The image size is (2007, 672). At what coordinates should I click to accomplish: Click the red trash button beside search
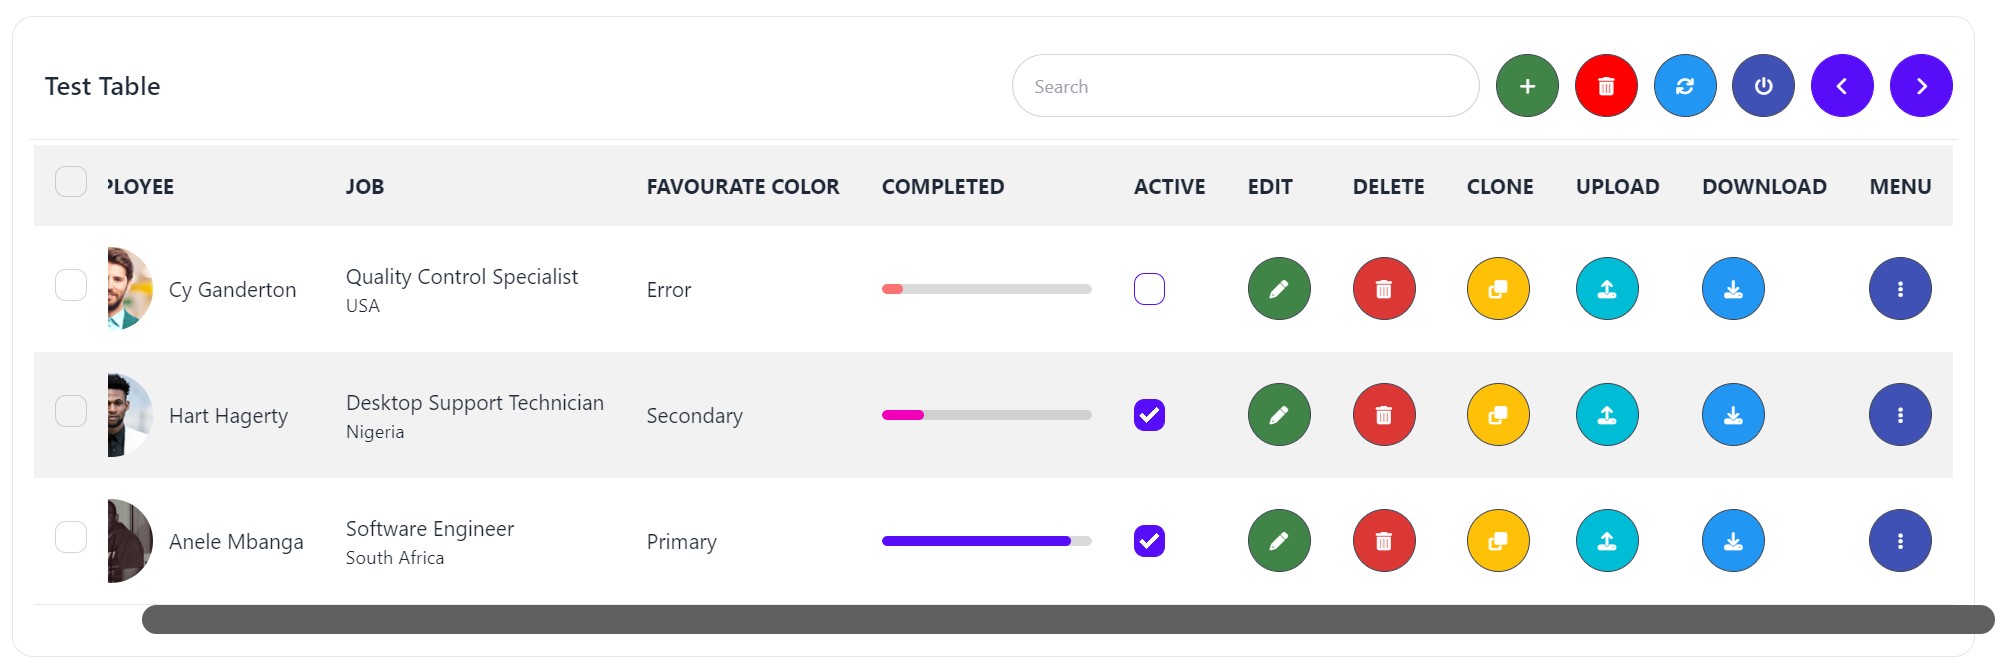pyautogui.click(x=1606, y=86)
